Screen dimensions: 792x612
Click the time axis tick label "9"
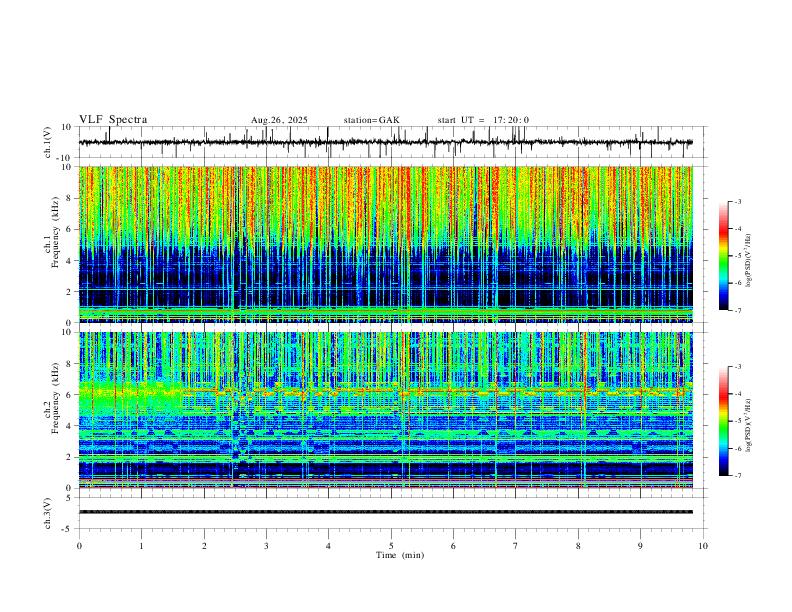tap(640, 546)
